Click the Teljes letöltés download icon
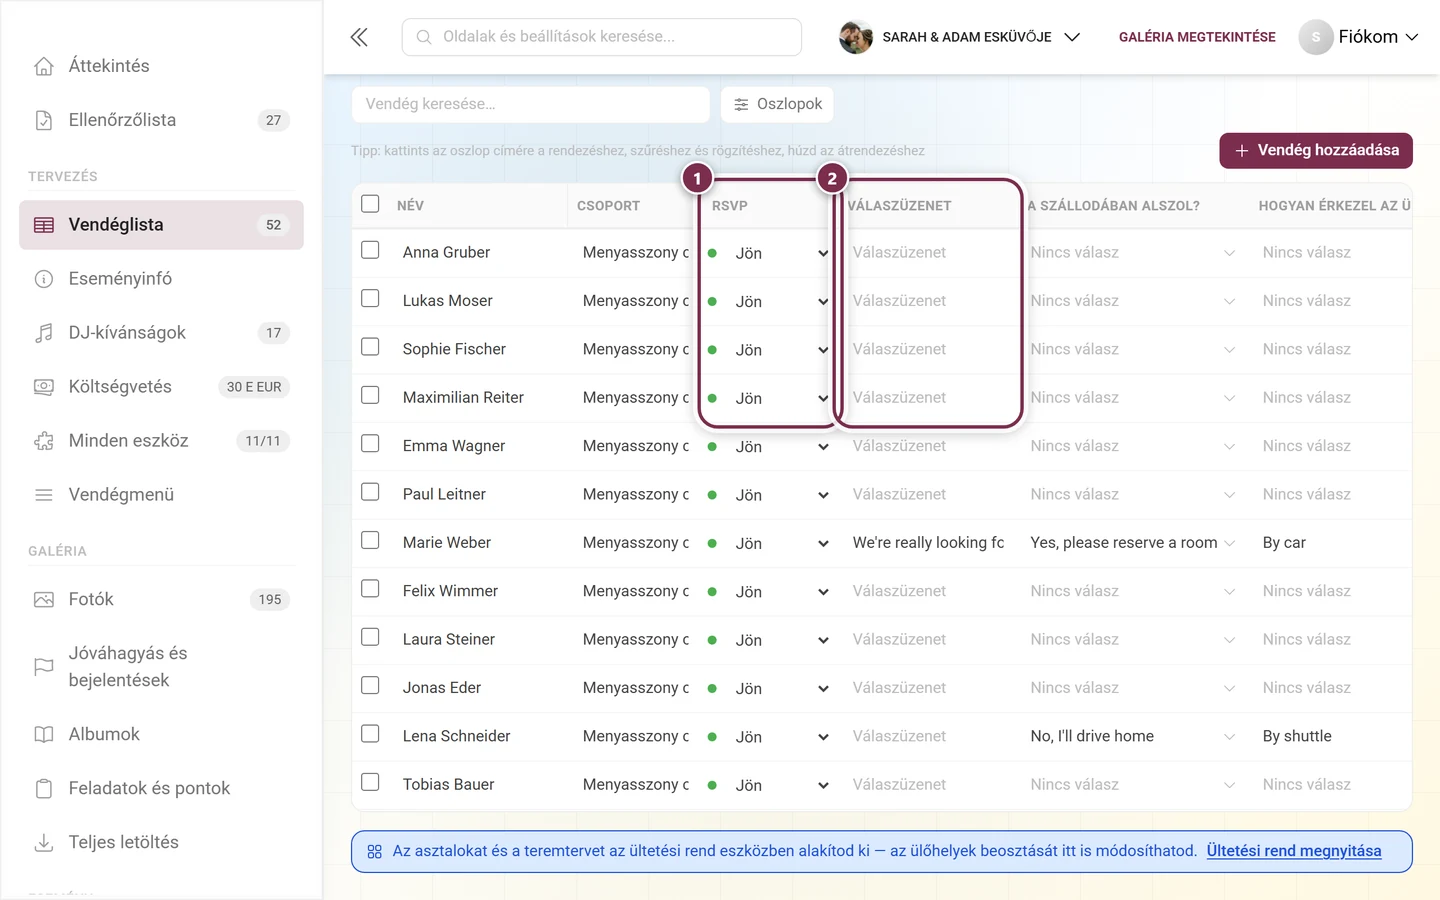The height and width of the screenshot is (900, 1440). pyautogui.click(x=44, y=843)
